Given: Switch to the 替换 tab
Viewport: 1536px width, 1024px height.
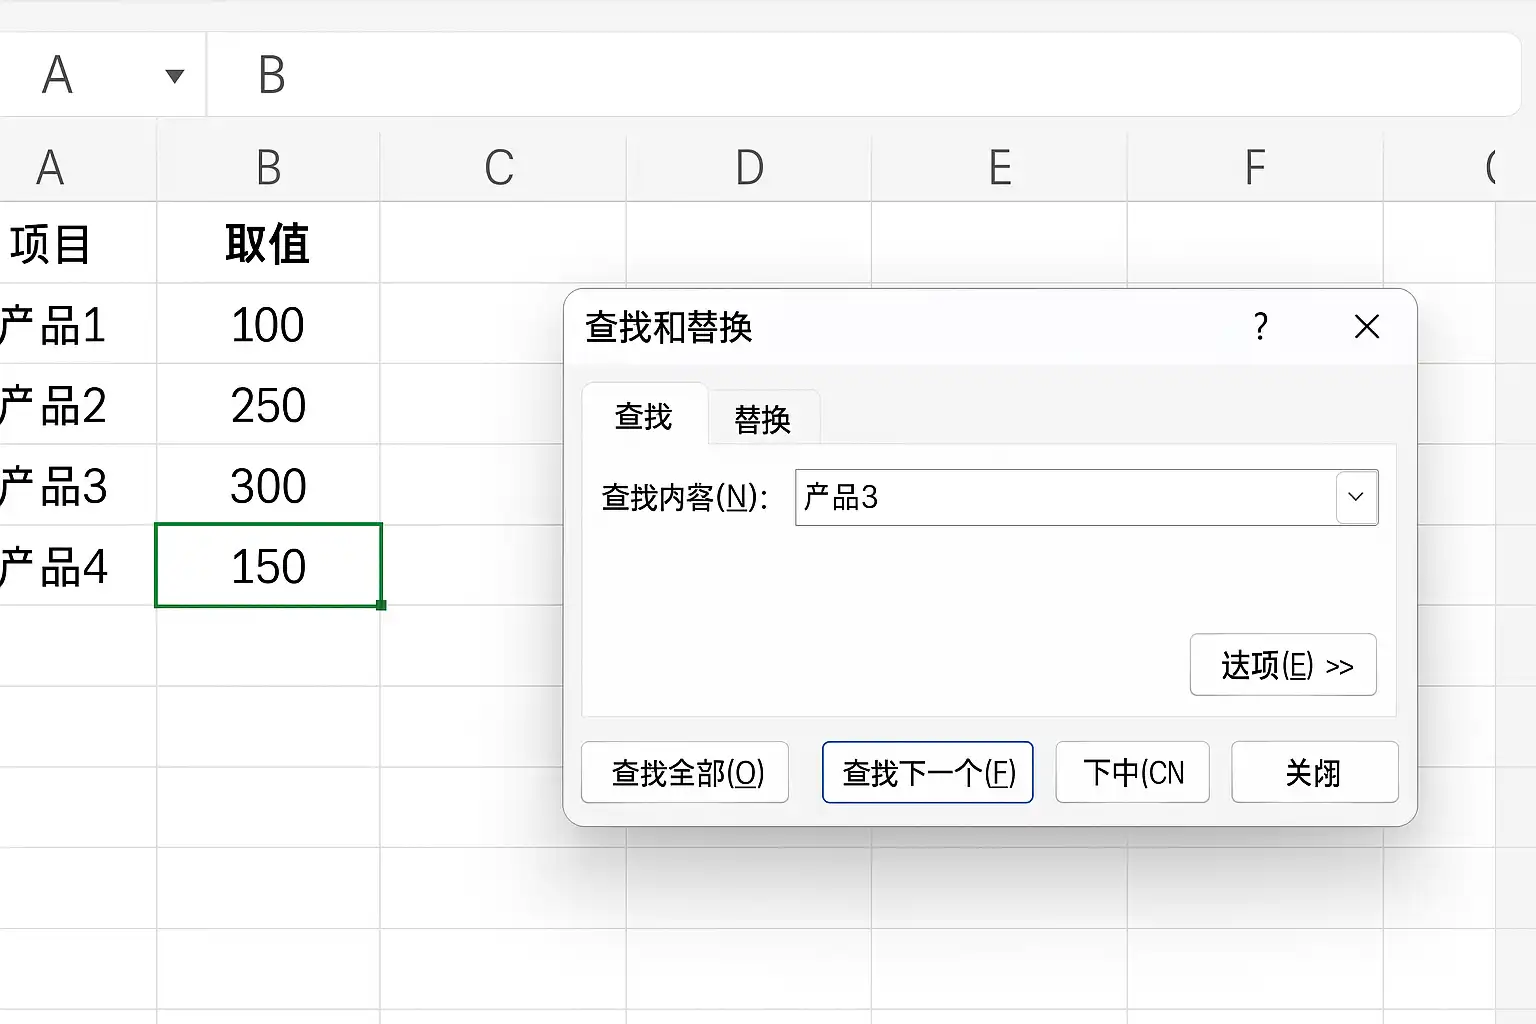Looking at the screenshot, I should [x=763, y=418].
